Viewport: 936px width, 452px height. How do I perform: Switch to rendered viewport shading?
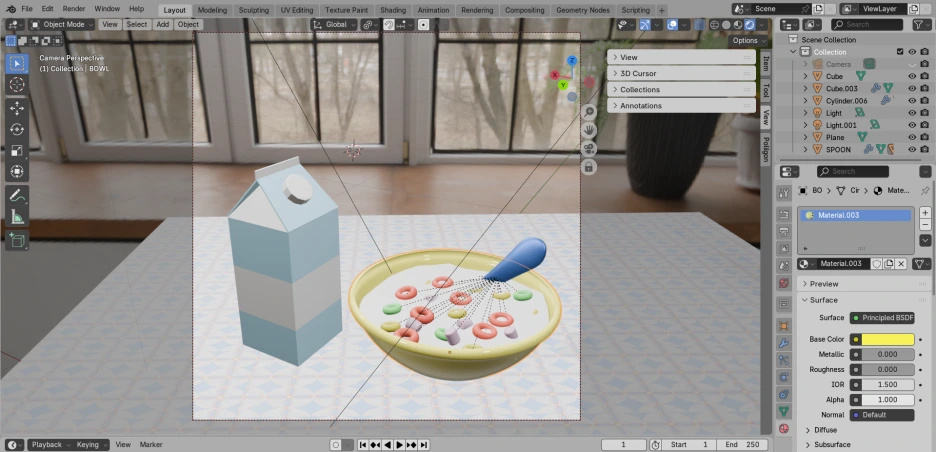[x=750, y=24]
